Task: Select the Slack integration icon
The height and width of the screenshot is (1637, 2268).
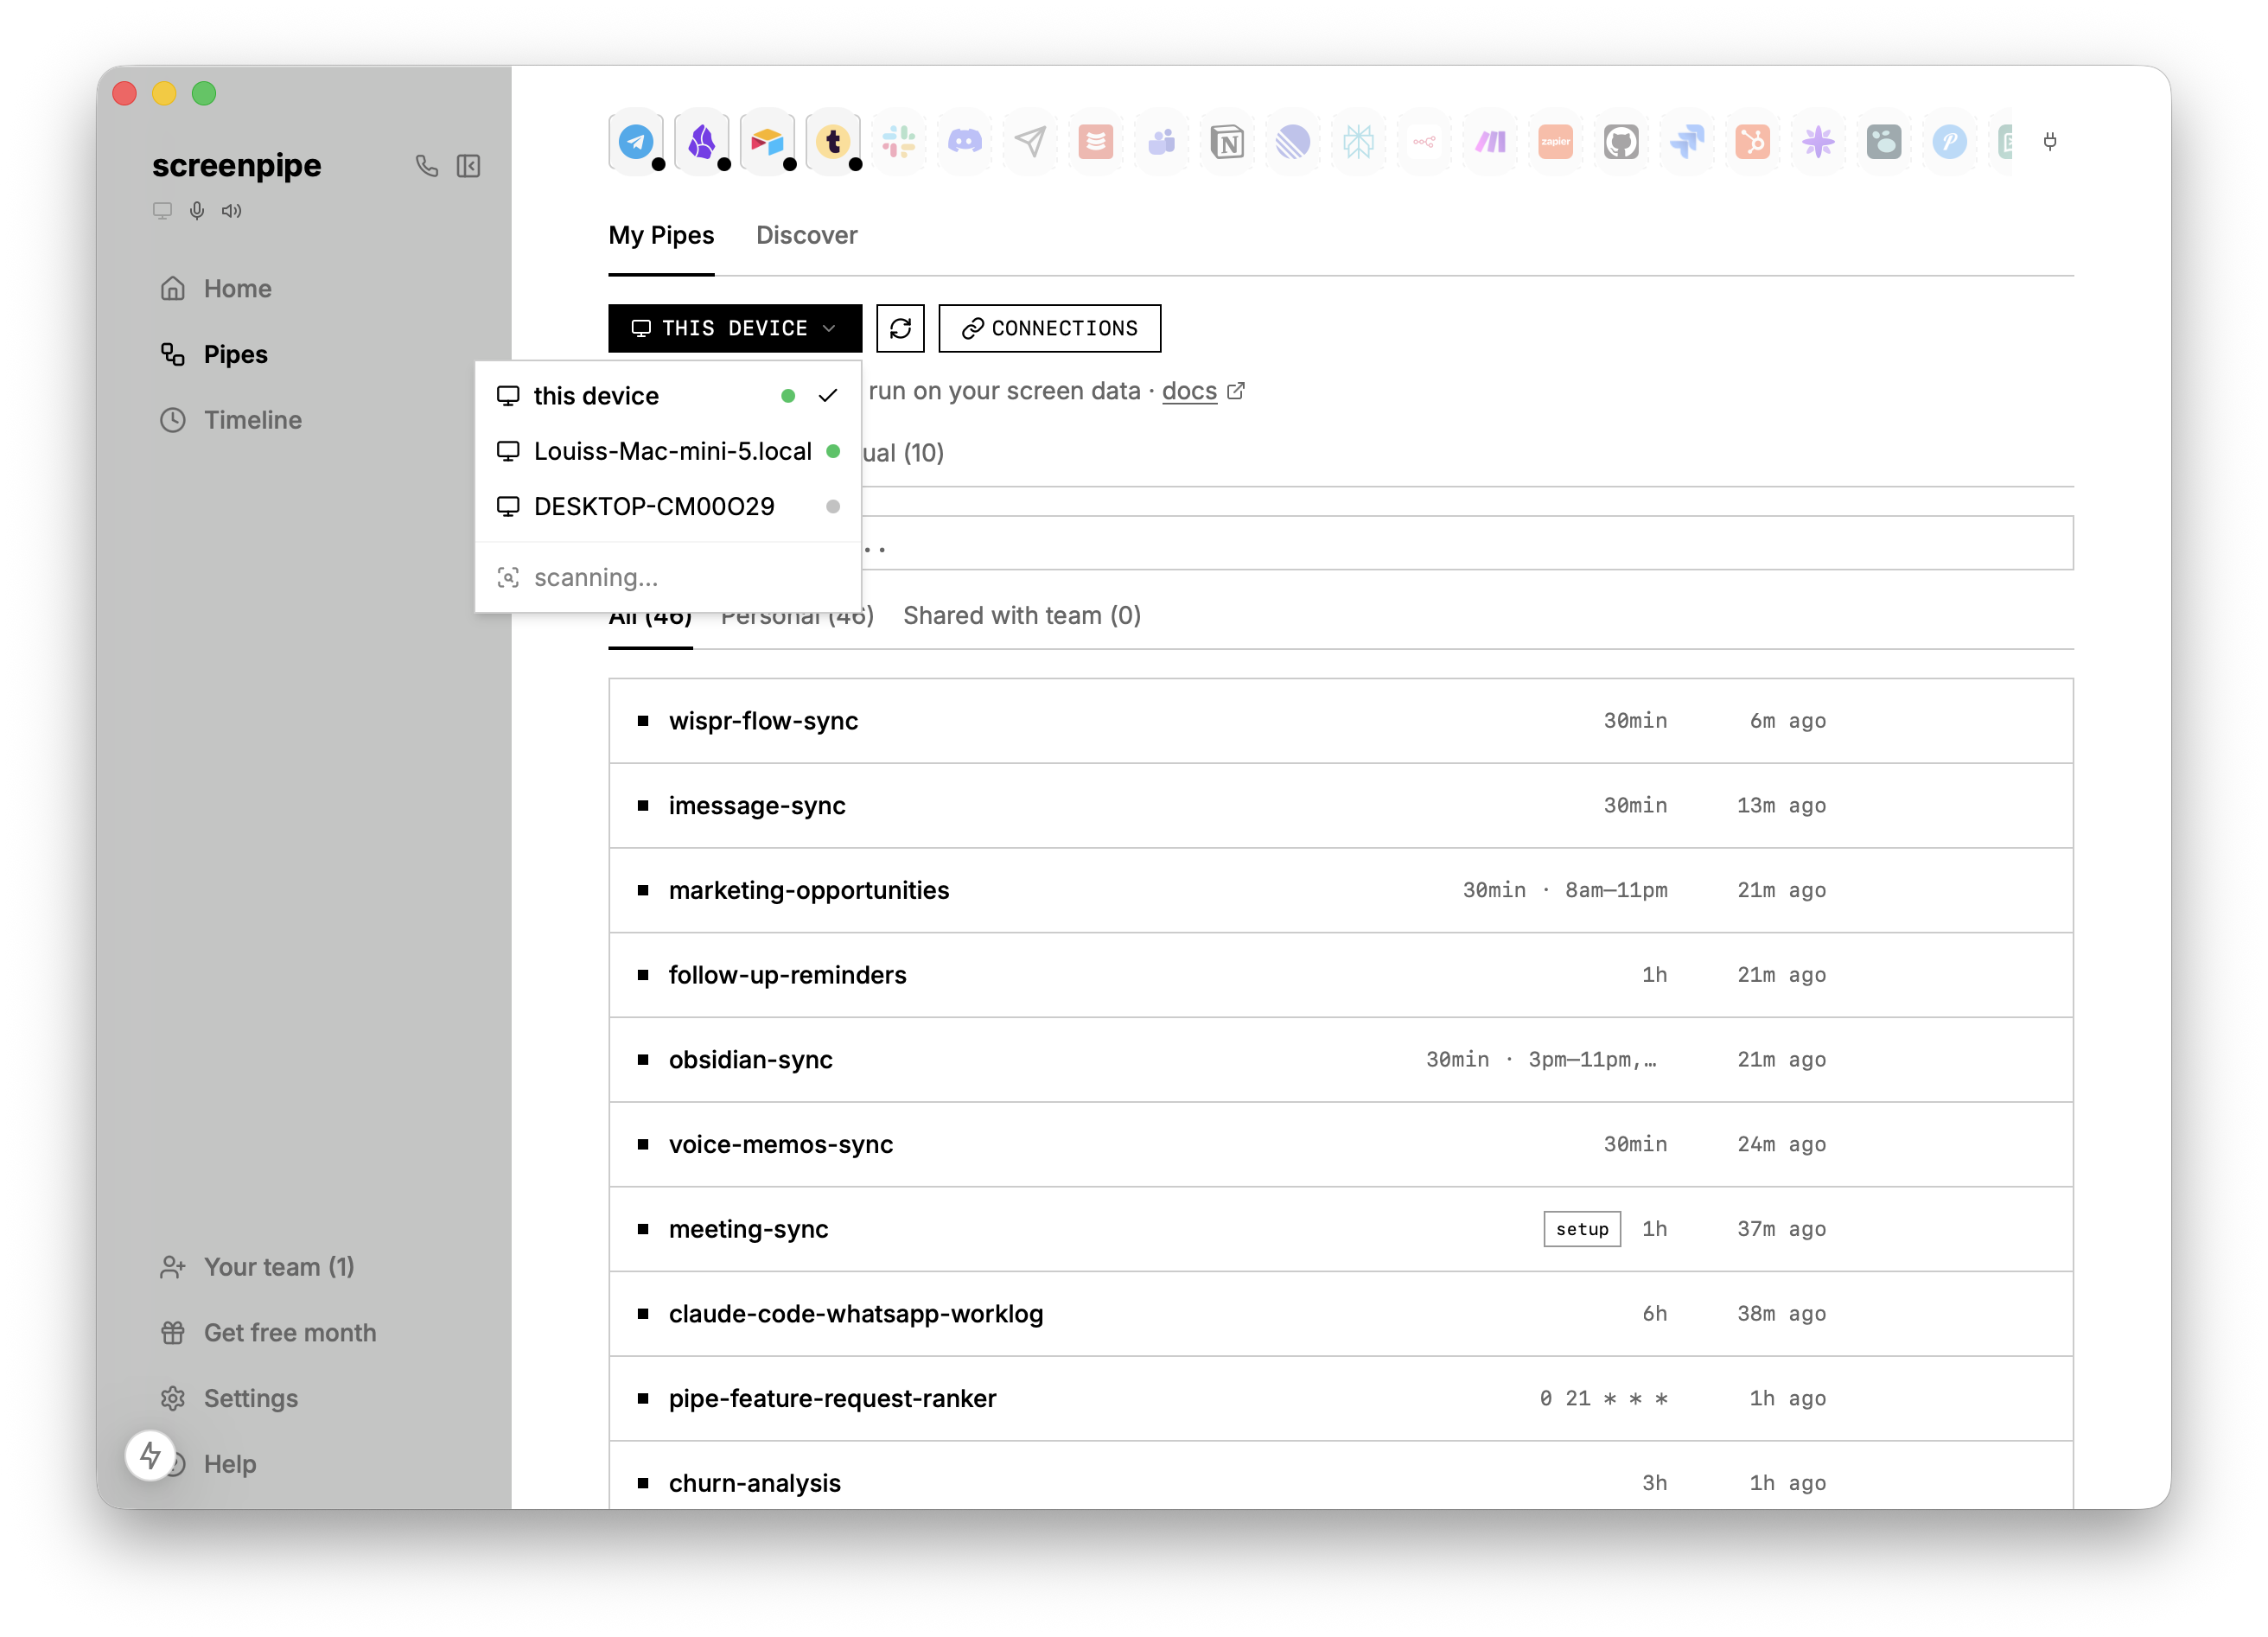Action: 898,141
